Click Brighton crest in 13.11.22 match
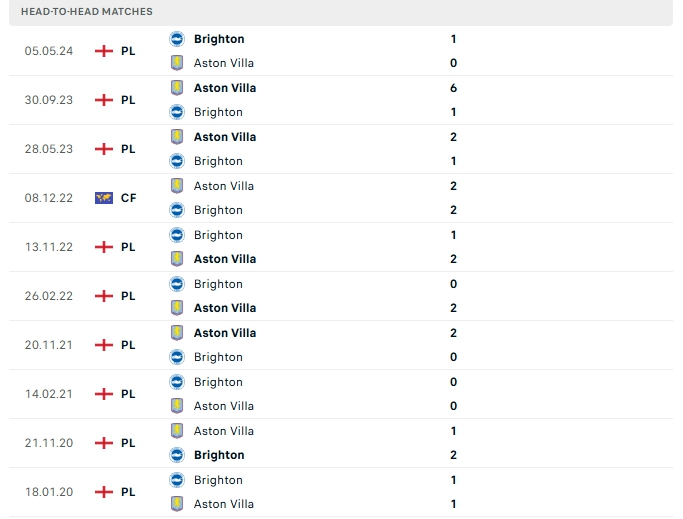Viewport: 683px width, 519px height. (x=177, y=235)
